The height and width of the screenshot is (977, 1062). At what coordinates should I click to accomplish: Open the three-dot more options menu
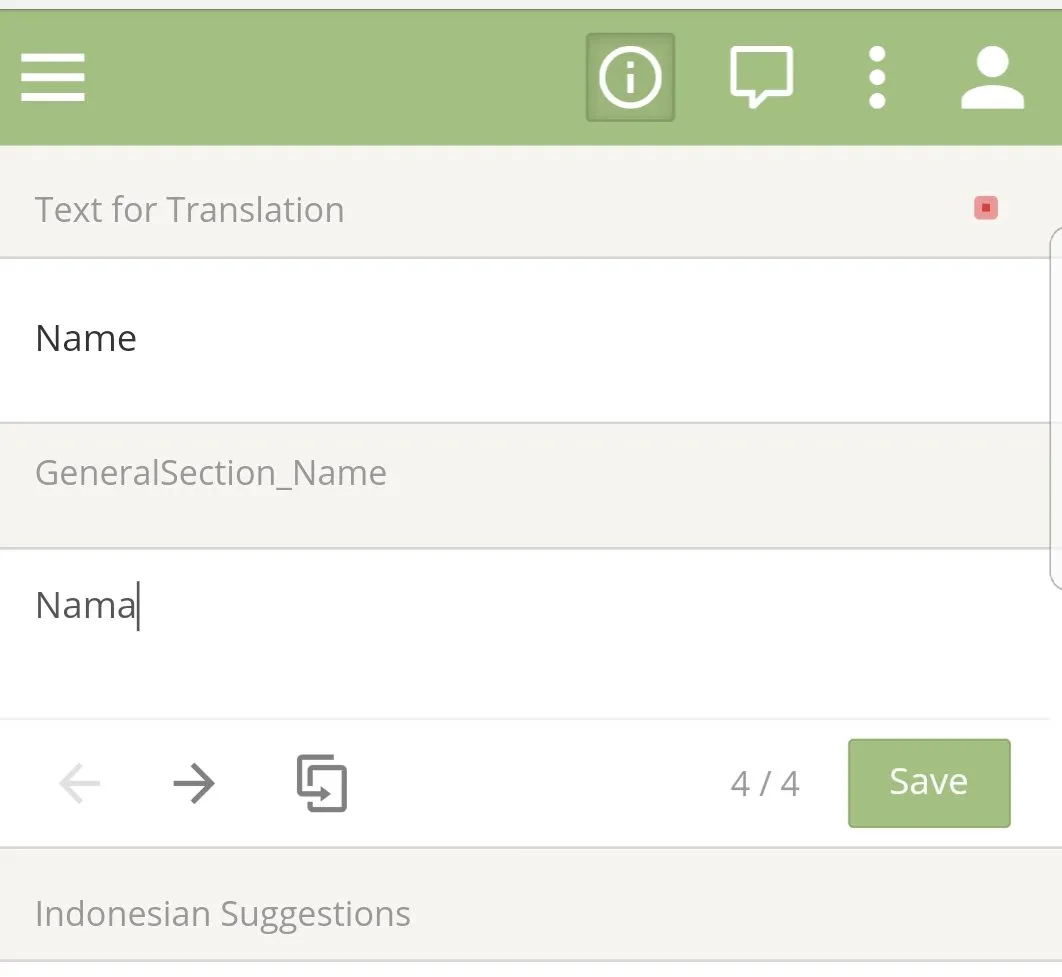877,77
